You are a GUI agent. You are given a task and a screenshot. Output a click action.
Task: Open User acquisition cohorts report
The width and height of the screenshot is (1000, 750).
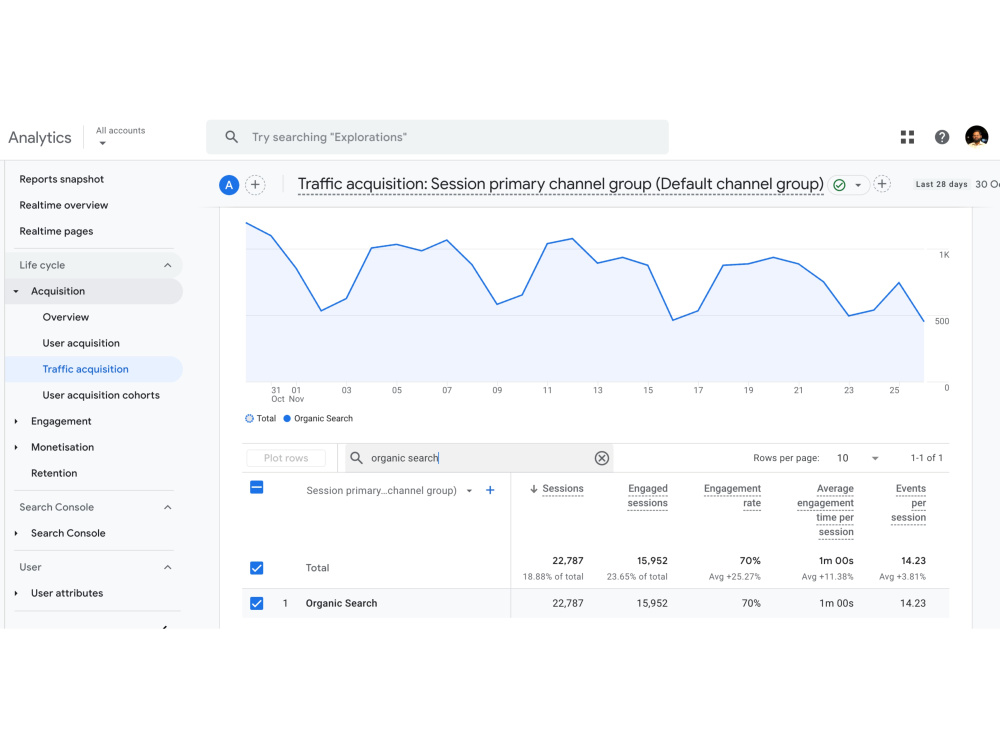[101, 395]
